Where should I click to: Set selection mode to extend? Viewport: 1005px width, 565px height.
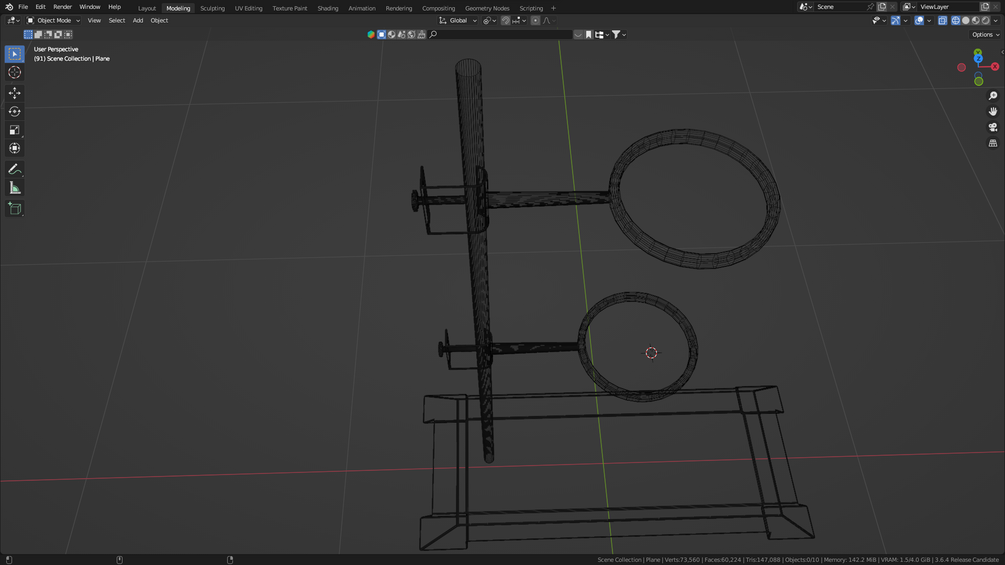pos(38,35)
